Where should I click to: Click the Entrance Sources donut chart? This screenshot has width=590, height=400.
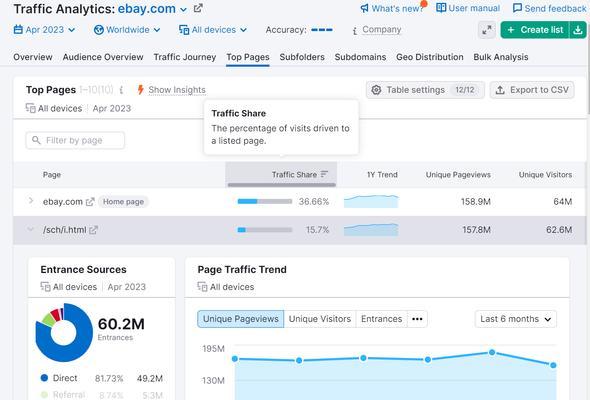pos(64,332)
